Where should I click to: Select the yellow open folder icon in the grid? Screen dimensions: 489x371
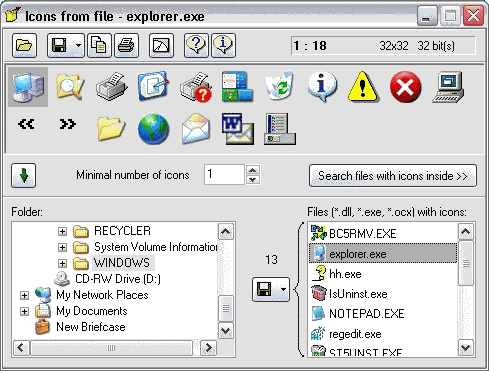(111, 128)
